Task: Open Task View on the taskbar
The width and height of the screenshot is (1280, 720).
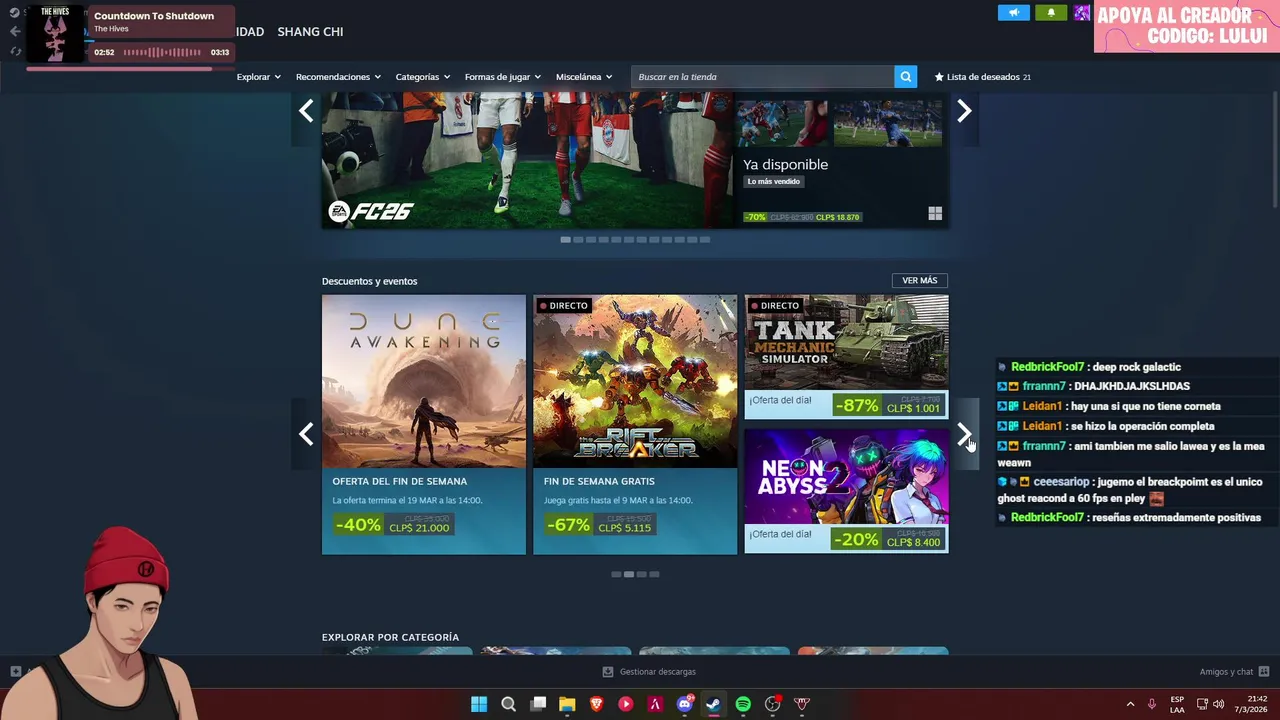Action: [x=538, y=704]
